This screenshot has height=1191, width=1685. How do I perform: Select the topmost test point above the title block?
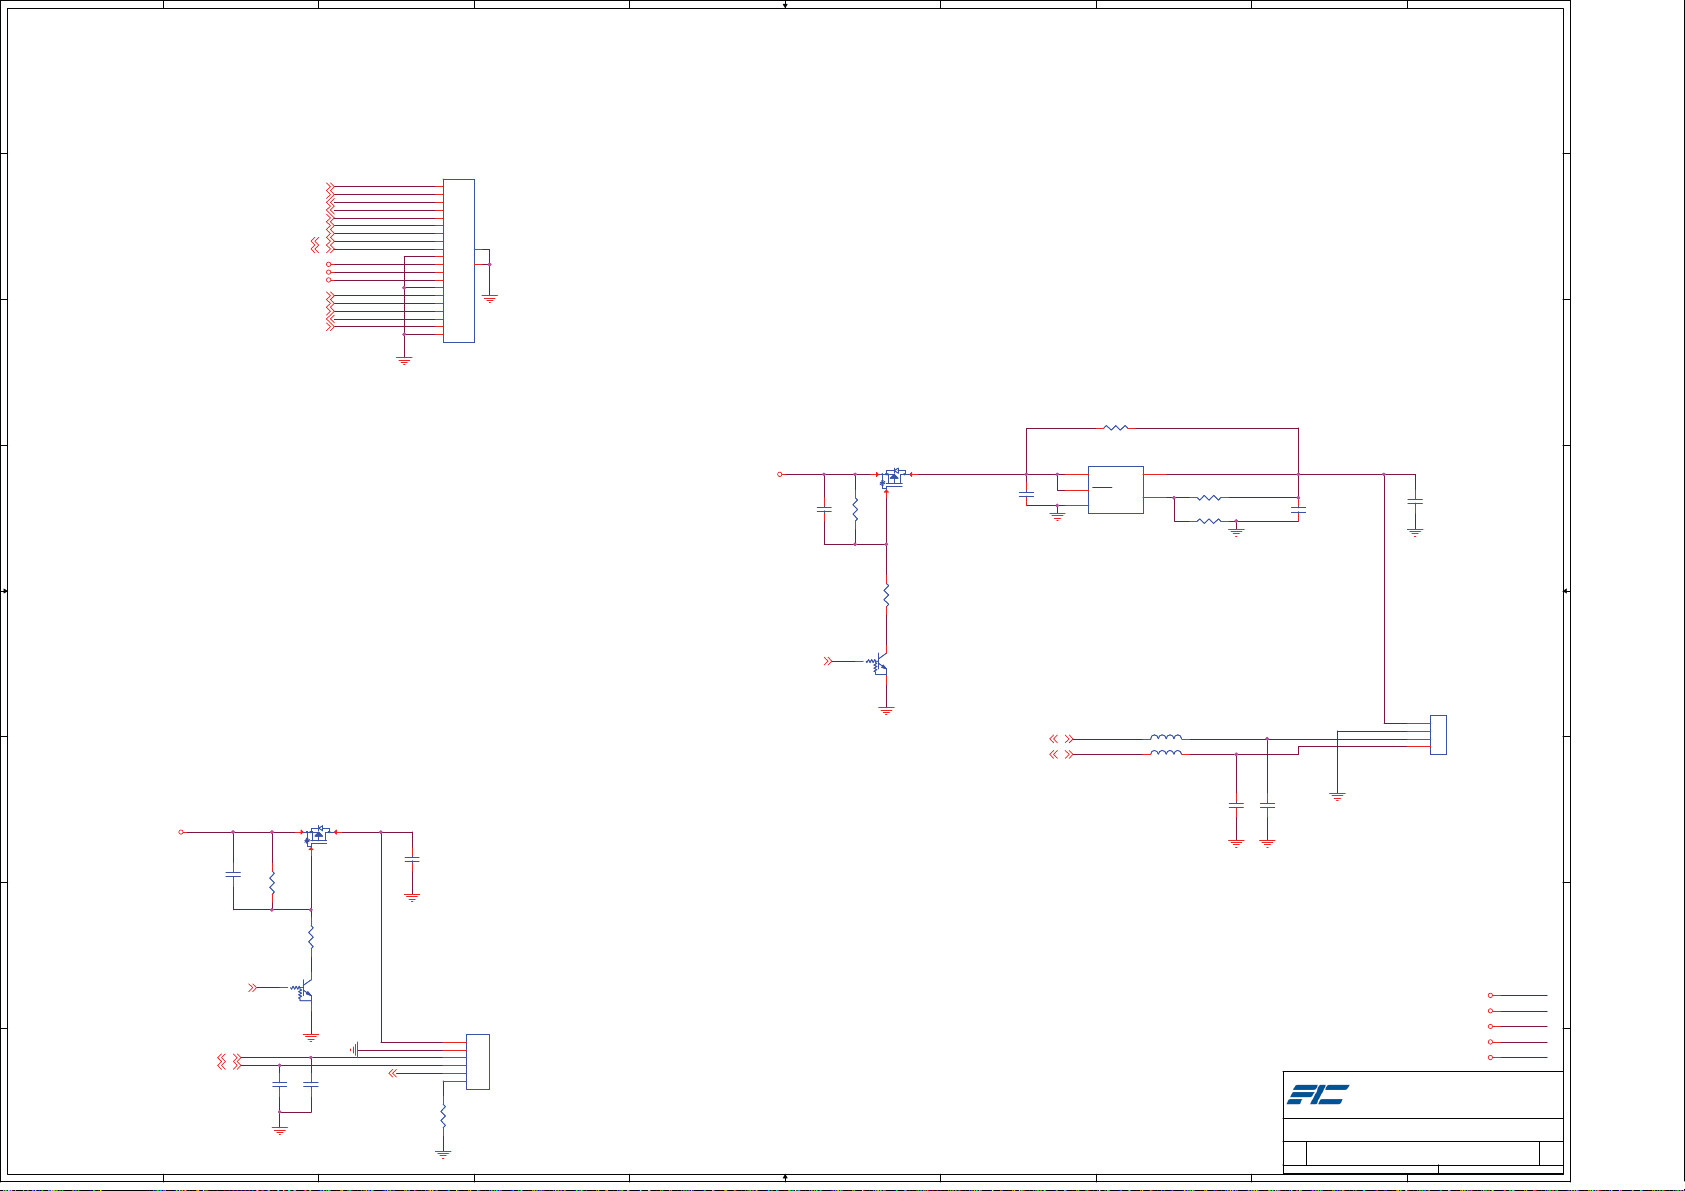(1491, 995)
